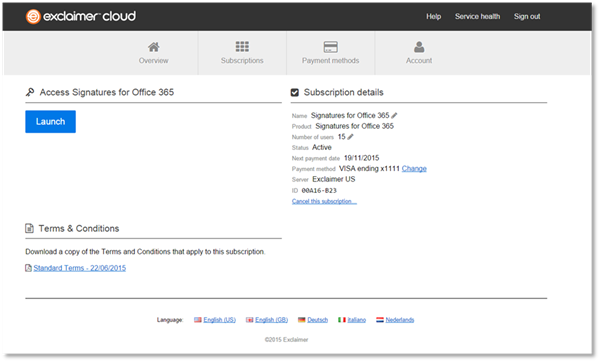This screenshot has width=600, height=362.
Task: Click the PDF icon beside Standard Terms
Action: tap(28, 268)
